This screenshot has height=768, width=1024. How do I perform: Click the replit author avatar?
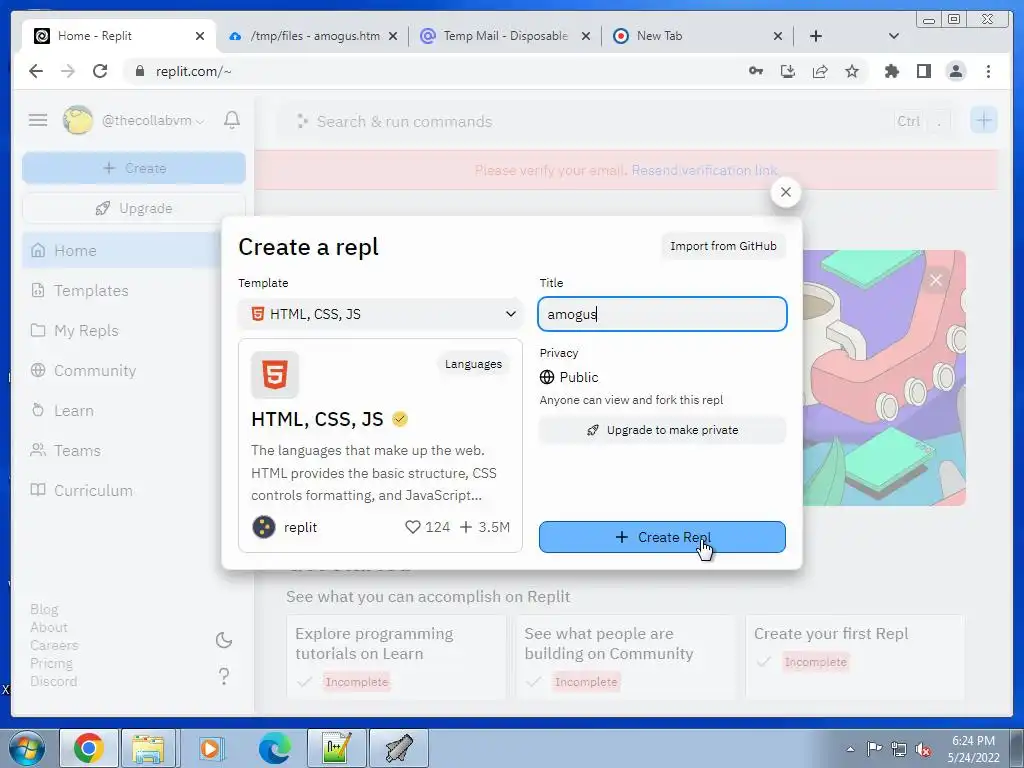[x=264, y=527]
